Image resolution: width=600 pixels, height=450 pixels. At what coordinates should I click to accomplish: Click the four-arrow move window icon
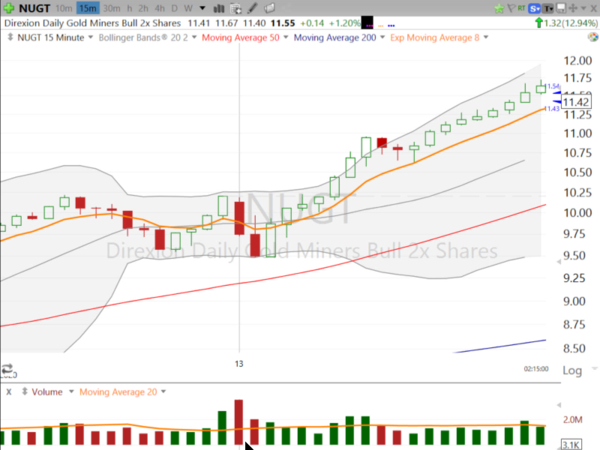pyautogui.click(x=573, y=8)
